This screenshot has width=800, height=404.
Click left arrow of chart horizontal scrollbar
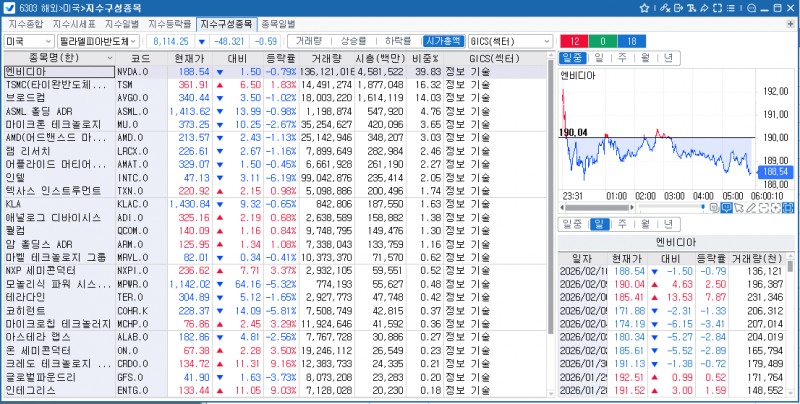point(562,208)
